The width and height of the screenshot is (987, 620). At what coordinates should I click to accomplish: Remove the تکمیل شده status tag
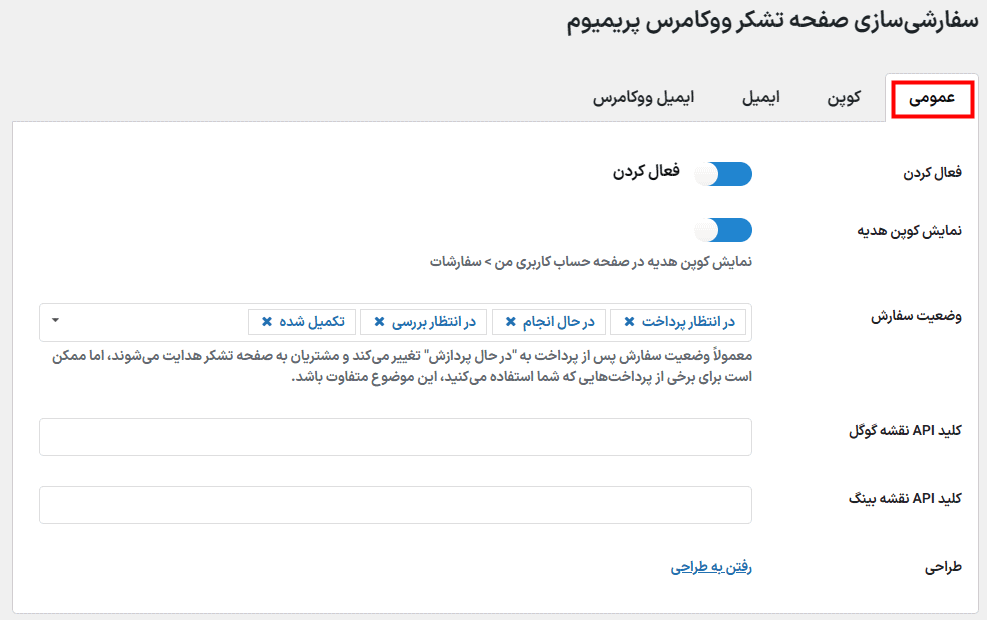click(267, 322)
